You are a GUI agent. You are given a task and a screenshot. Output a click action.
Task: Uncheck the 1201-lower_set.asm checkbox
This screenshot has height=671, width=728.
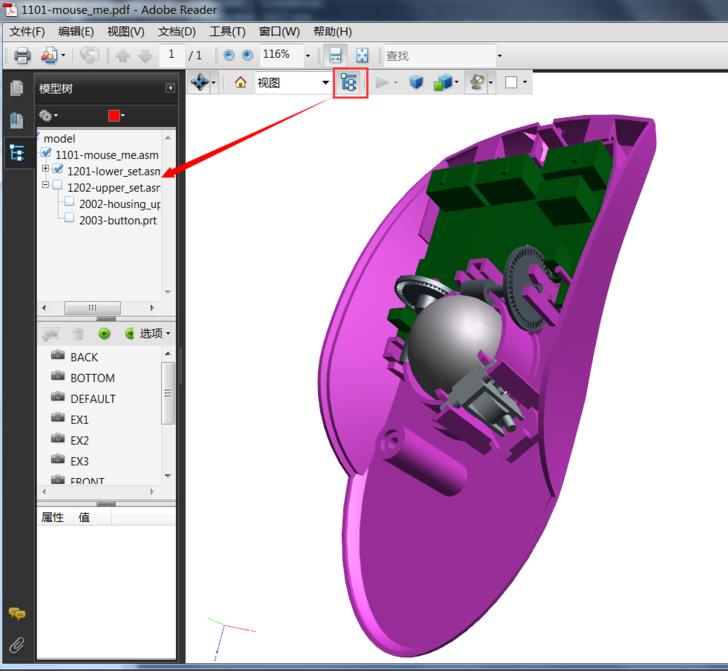click(x=58, y=171)
